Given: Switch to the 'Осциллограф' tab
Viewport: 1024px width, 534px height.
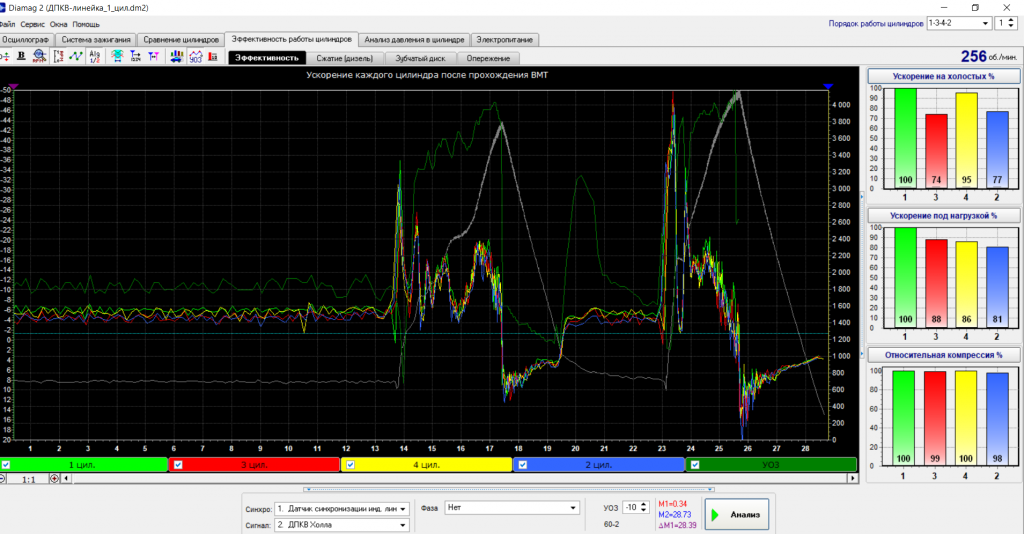Looking at the screenshot, I should click(26, 40).
